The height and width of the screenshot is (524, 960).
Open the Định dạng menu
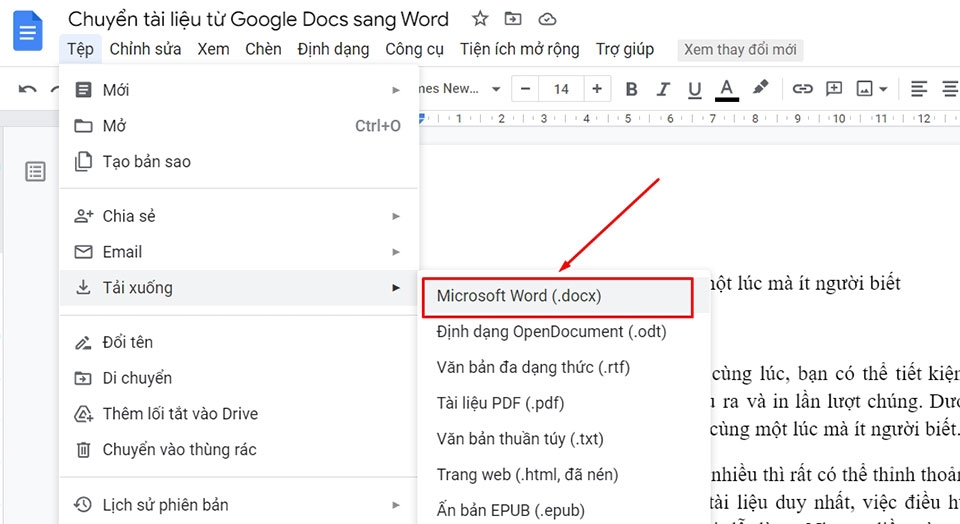click(333, 49)
